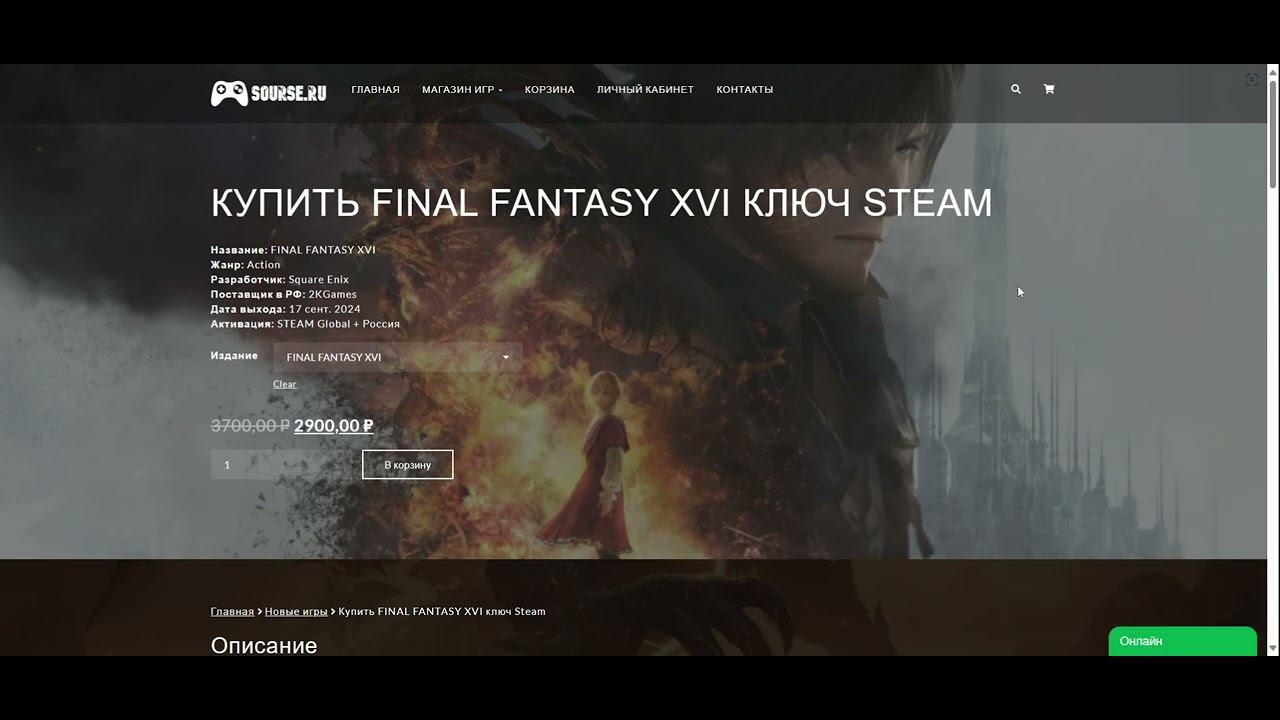Open the search icon in header
This screenshot has width=1280, height=720.
pos(1016,89)
